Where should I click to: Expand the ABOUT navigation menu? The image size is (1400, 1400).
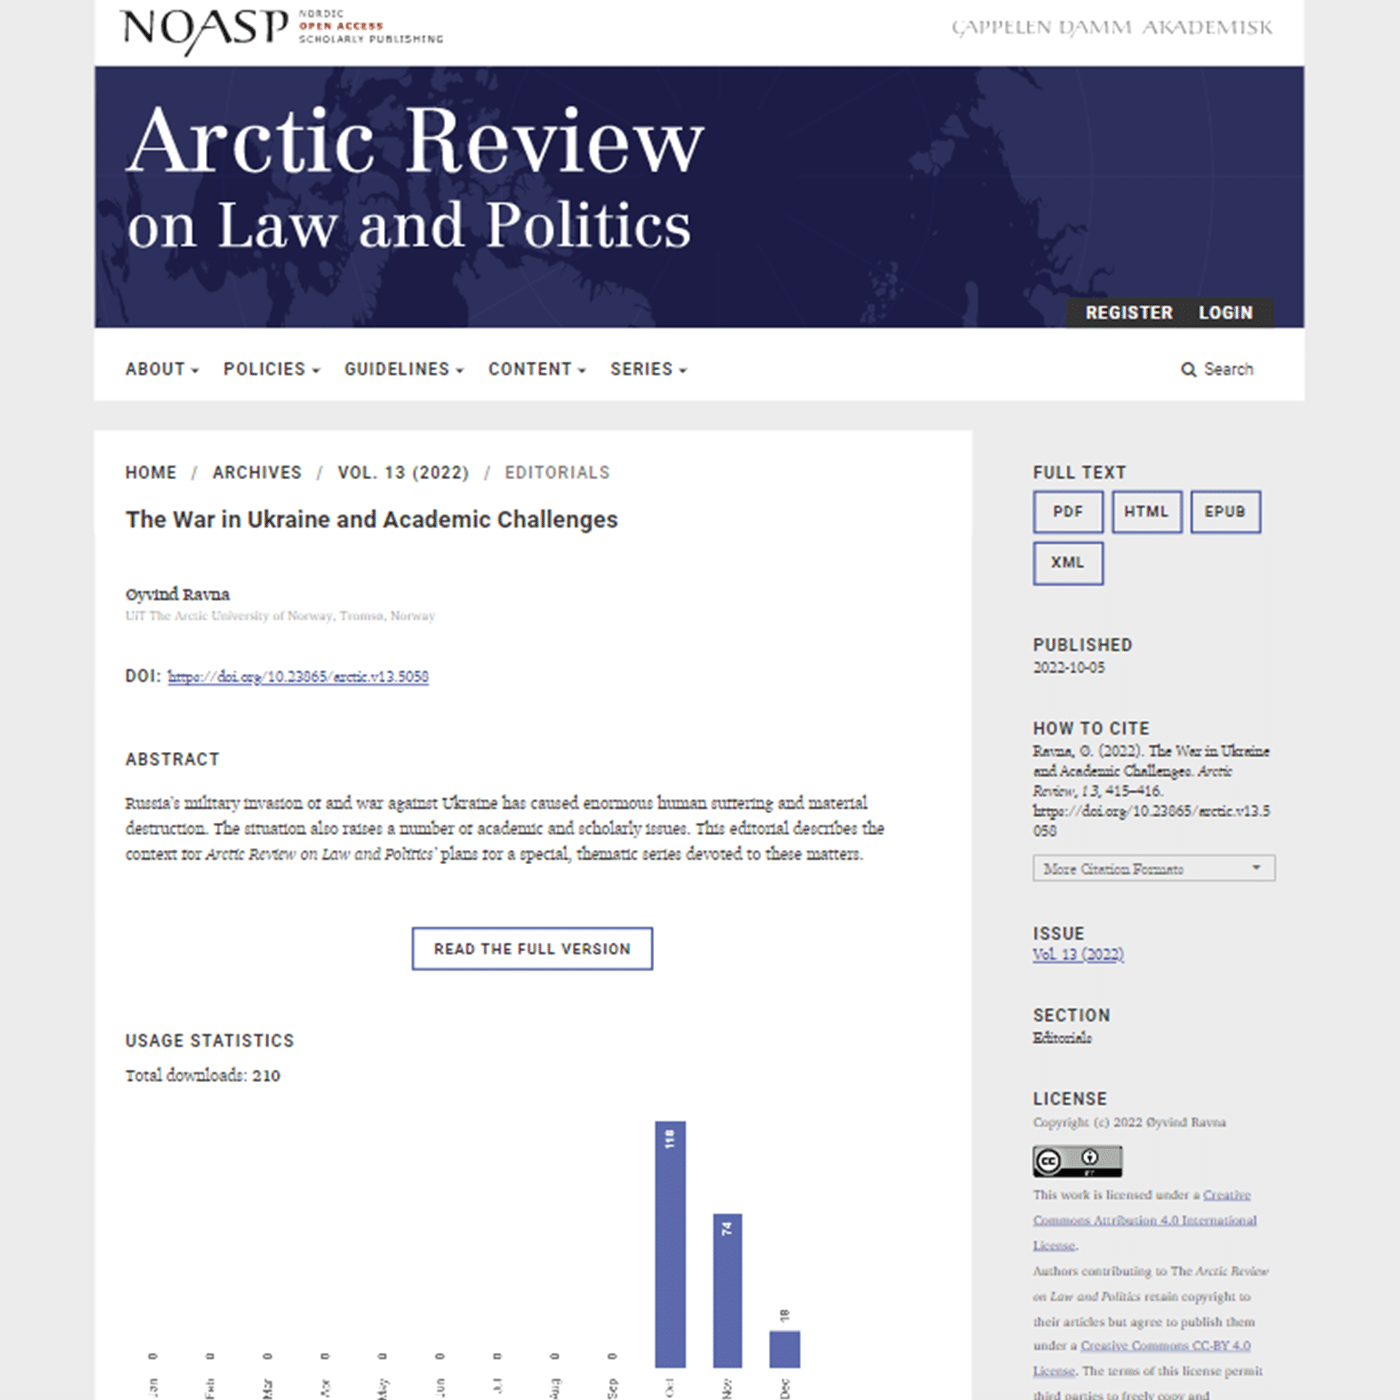(x=160, y=369)
